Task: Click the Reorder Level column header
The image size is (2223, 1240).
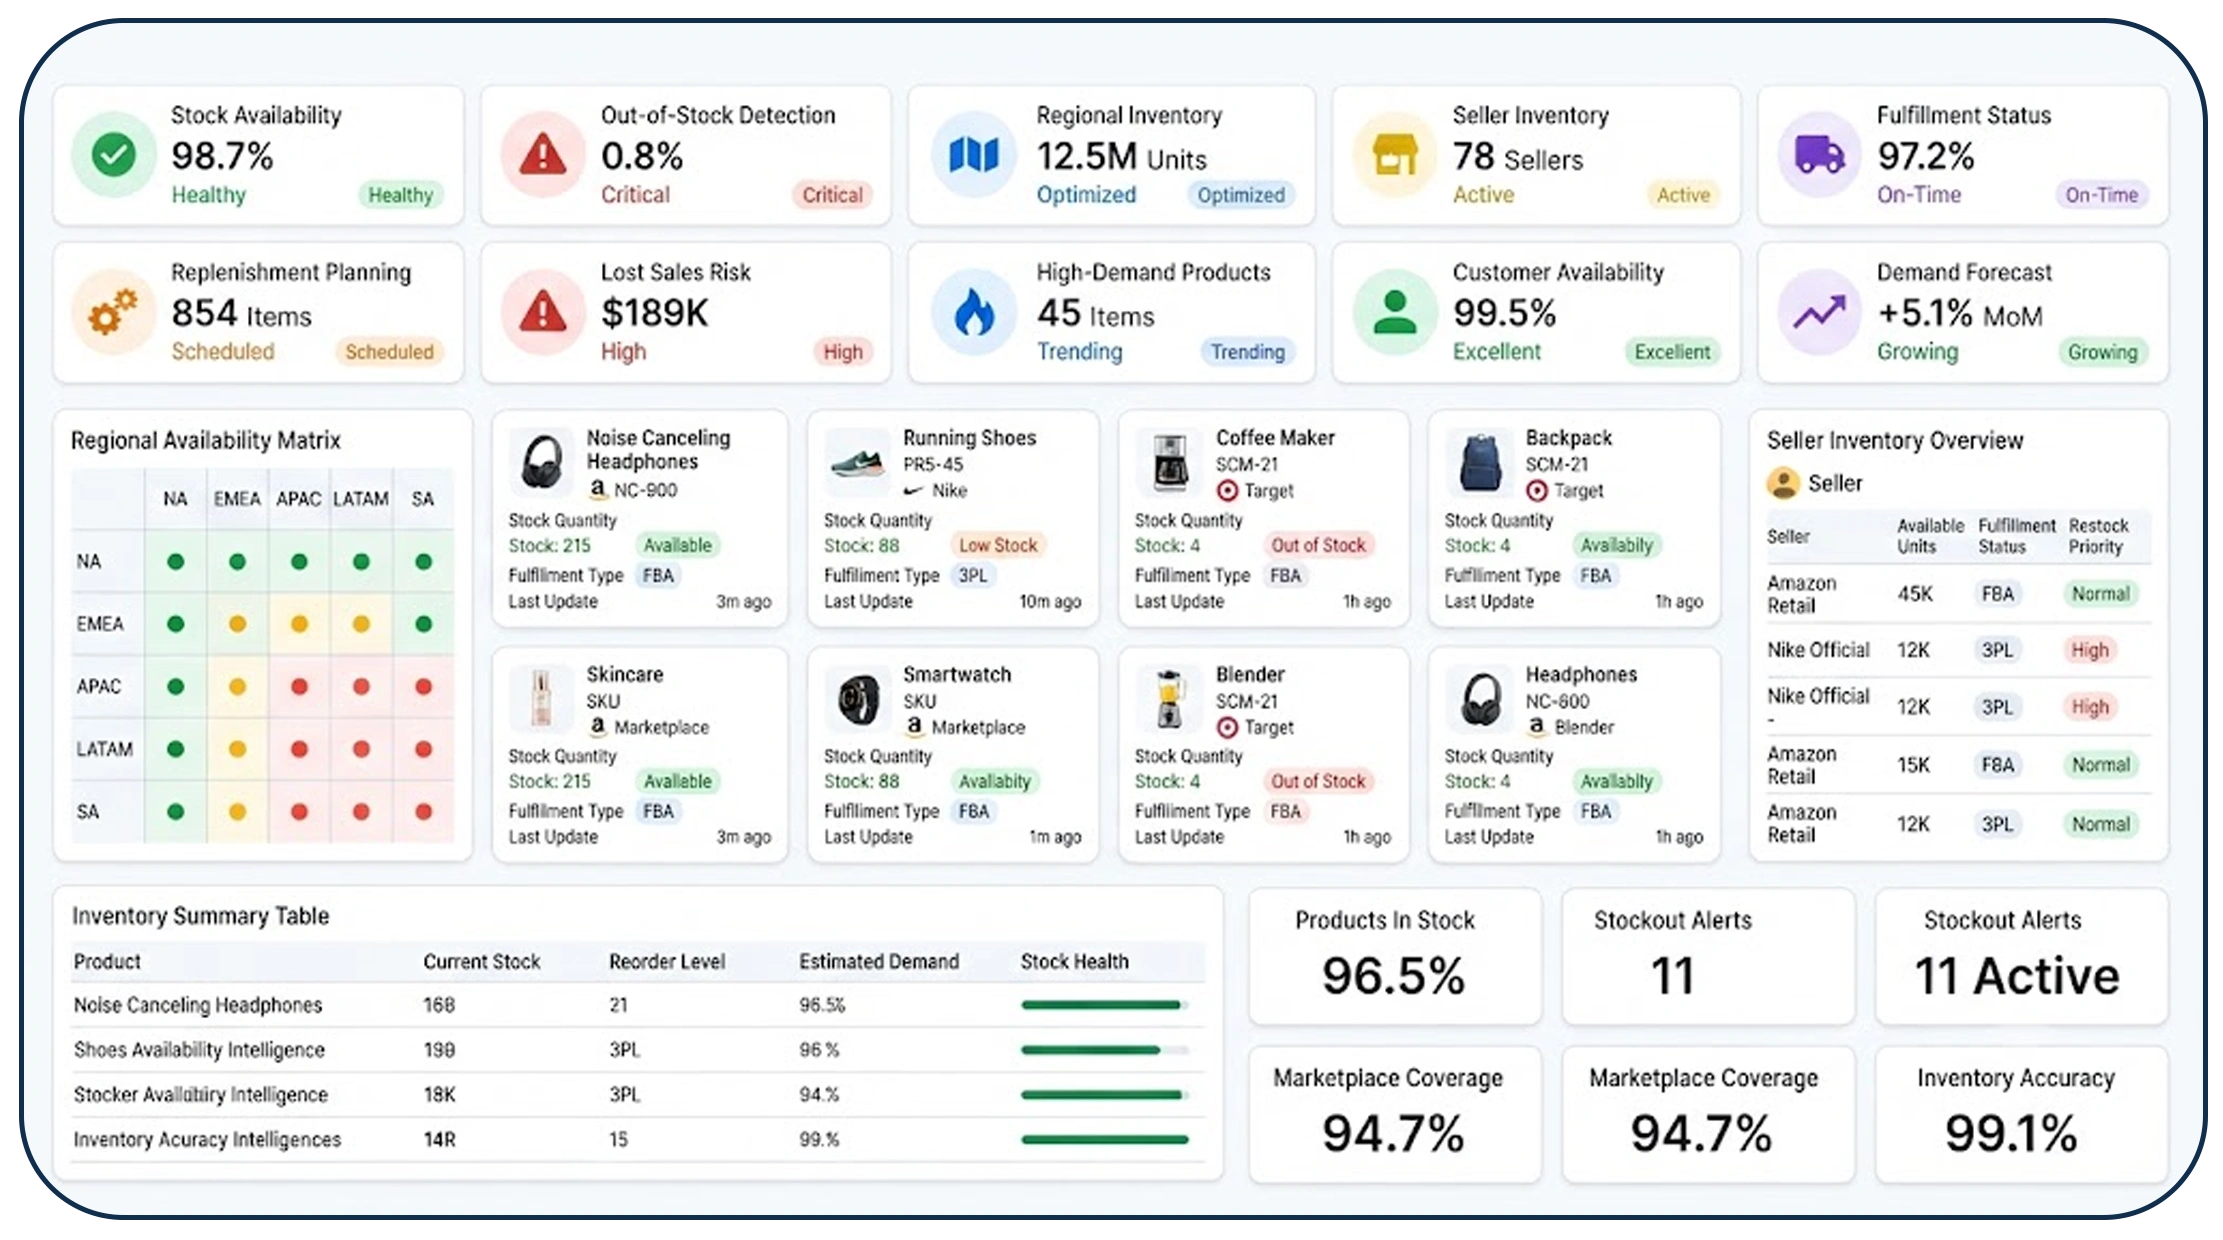Action: 667,962
